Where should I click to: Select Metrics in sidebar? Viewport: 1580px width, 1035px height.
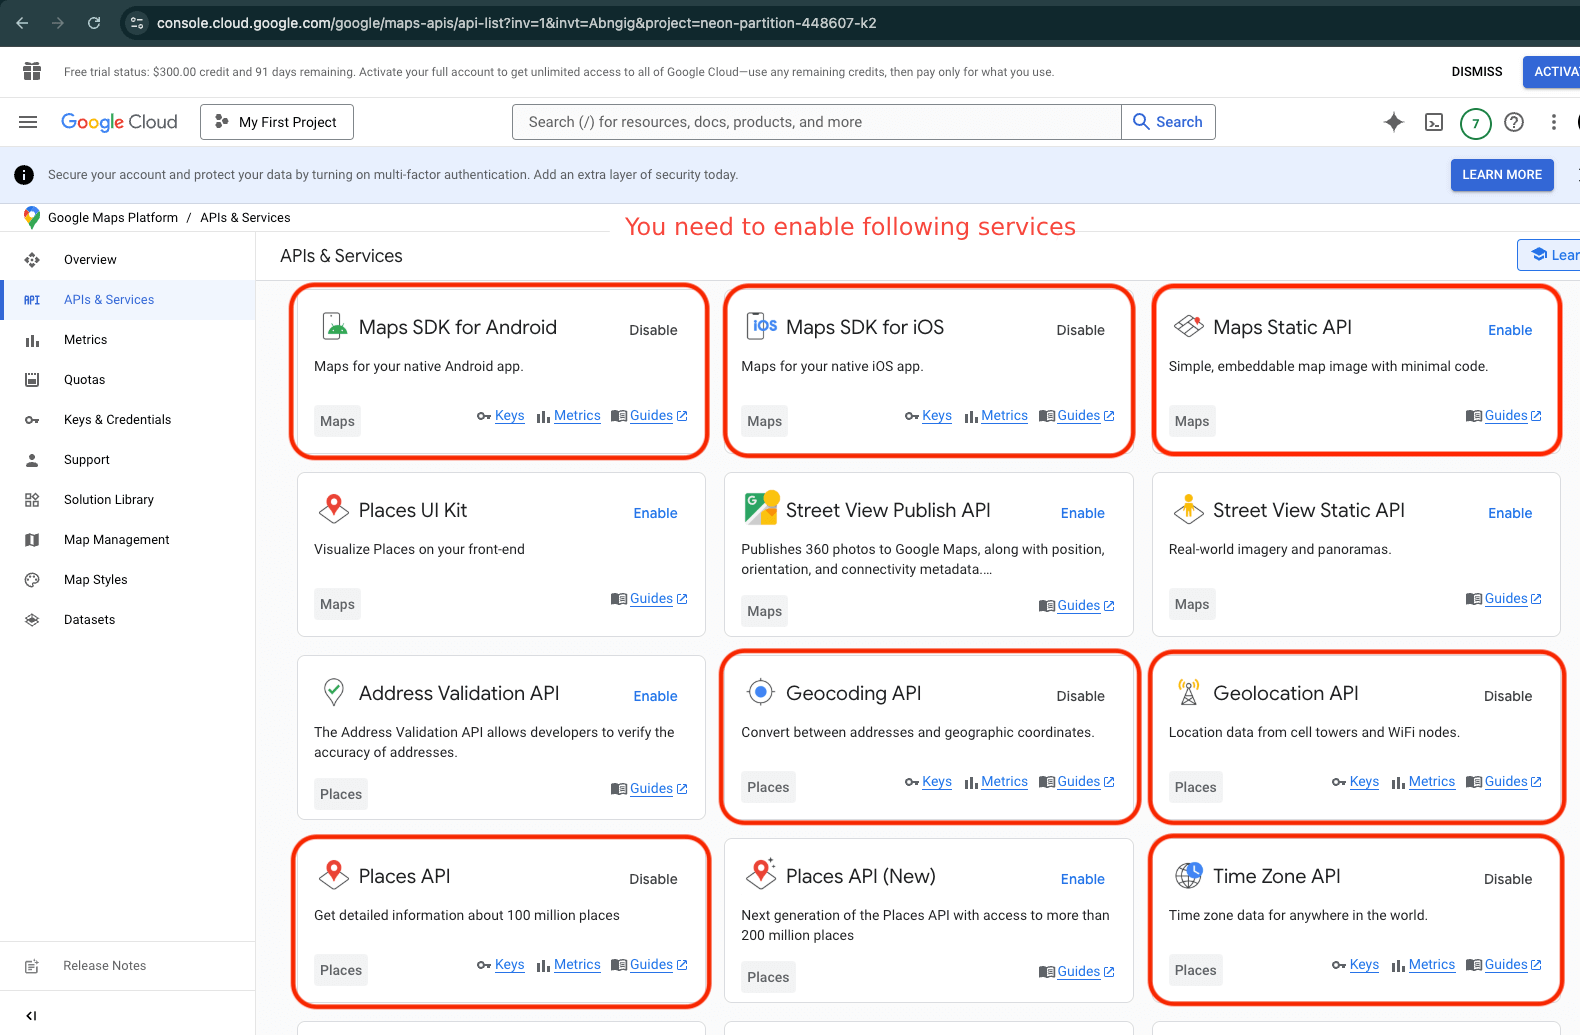point(127,340)
